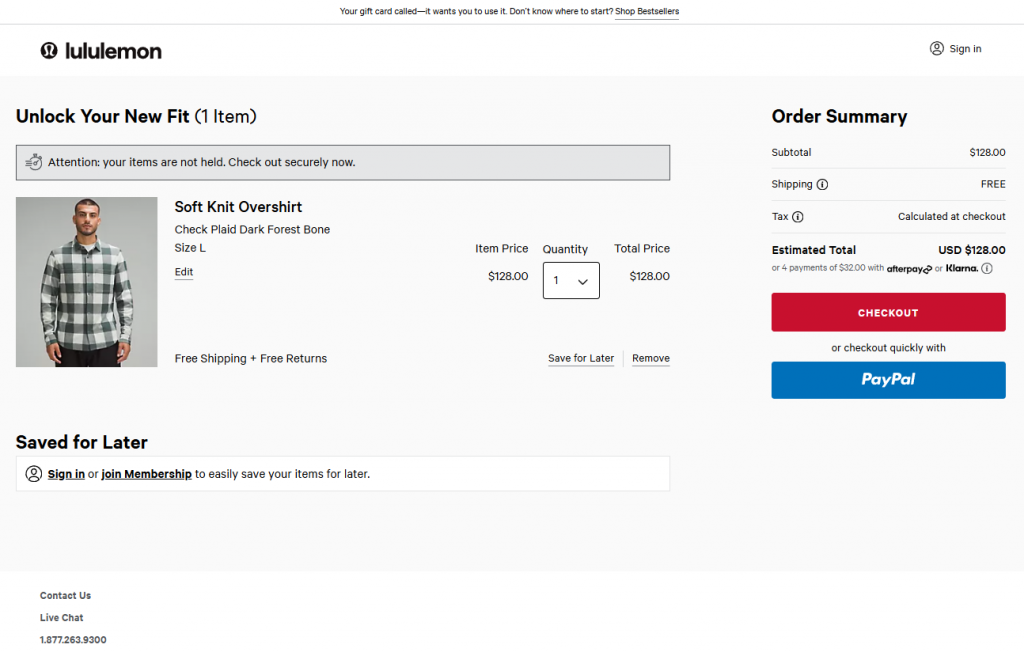Screen dimensions: 1024x652
Task: Click the Afterpay logo
Action: (909, 268)
